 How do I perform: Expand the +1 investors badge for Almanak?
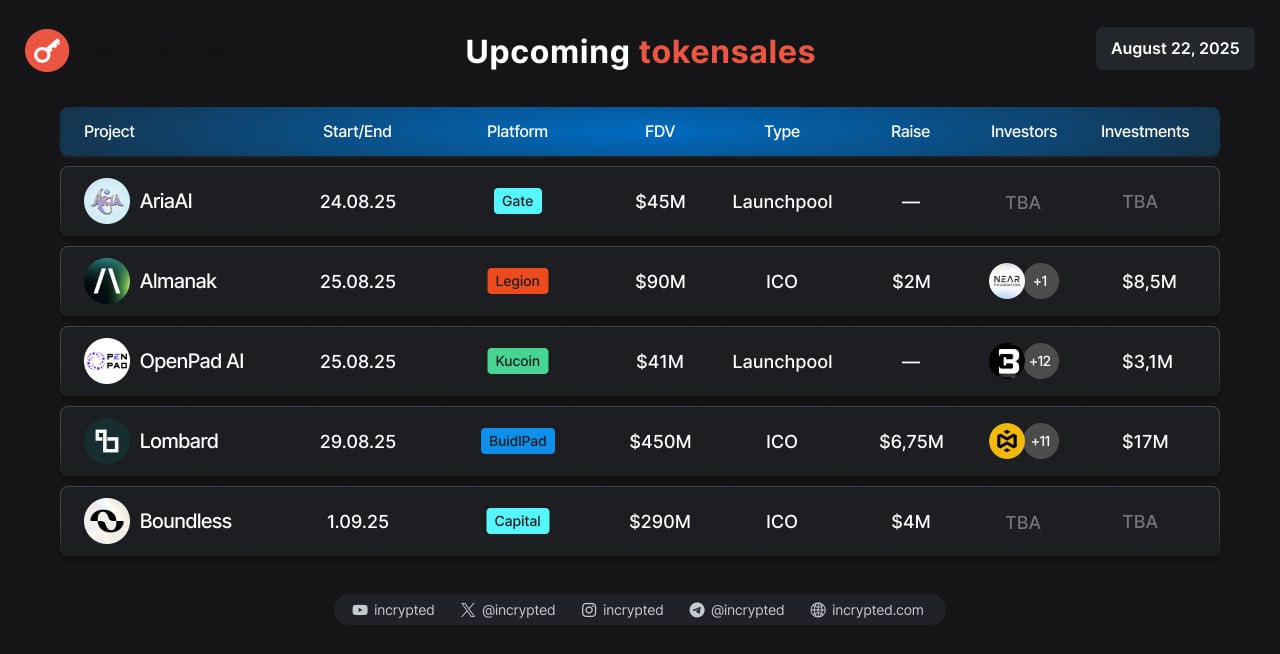click(1041, 281)
